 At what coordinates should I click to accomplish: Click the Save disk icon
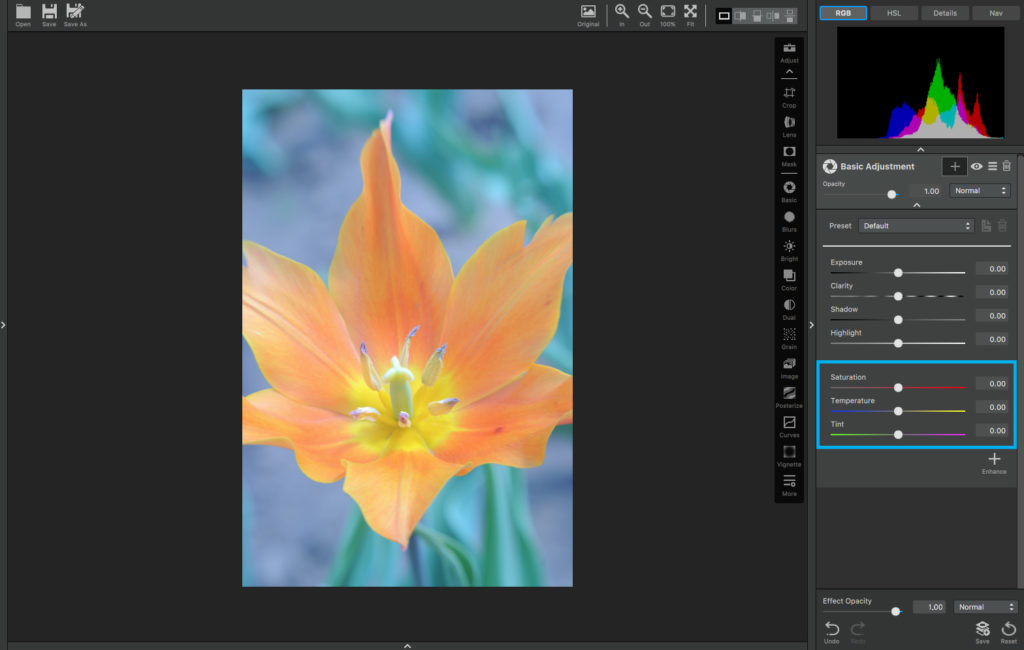49,12
